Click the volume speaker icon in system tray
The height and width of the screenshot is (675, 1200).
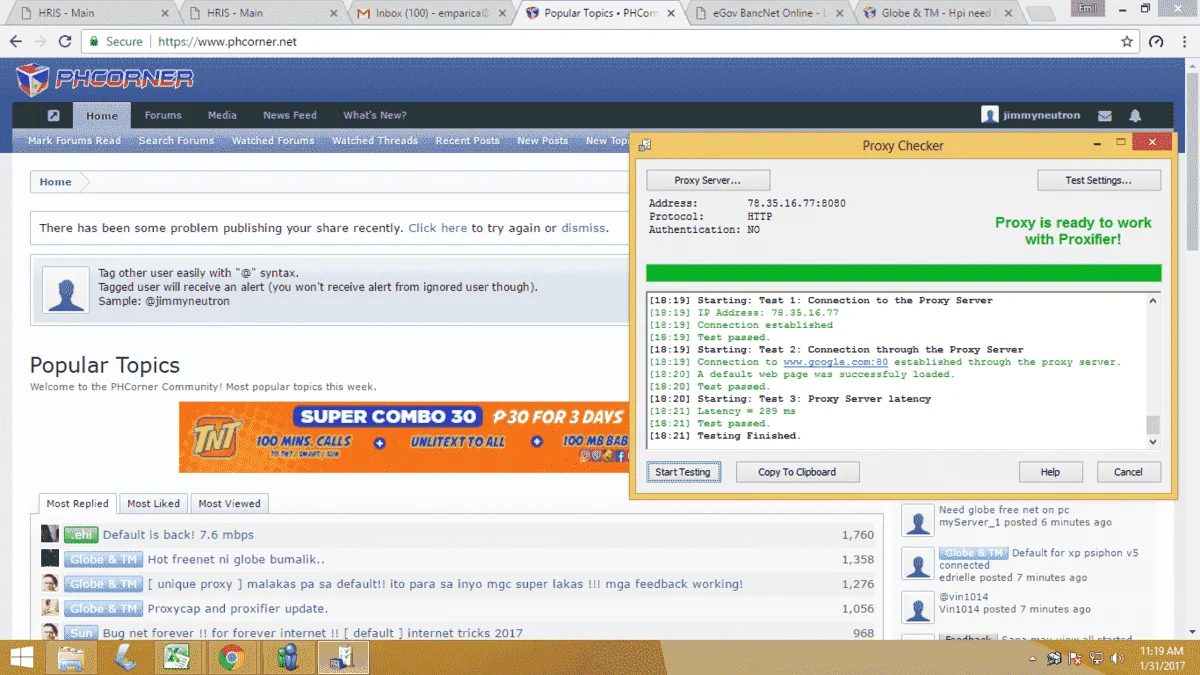[x=1118, y=659]
